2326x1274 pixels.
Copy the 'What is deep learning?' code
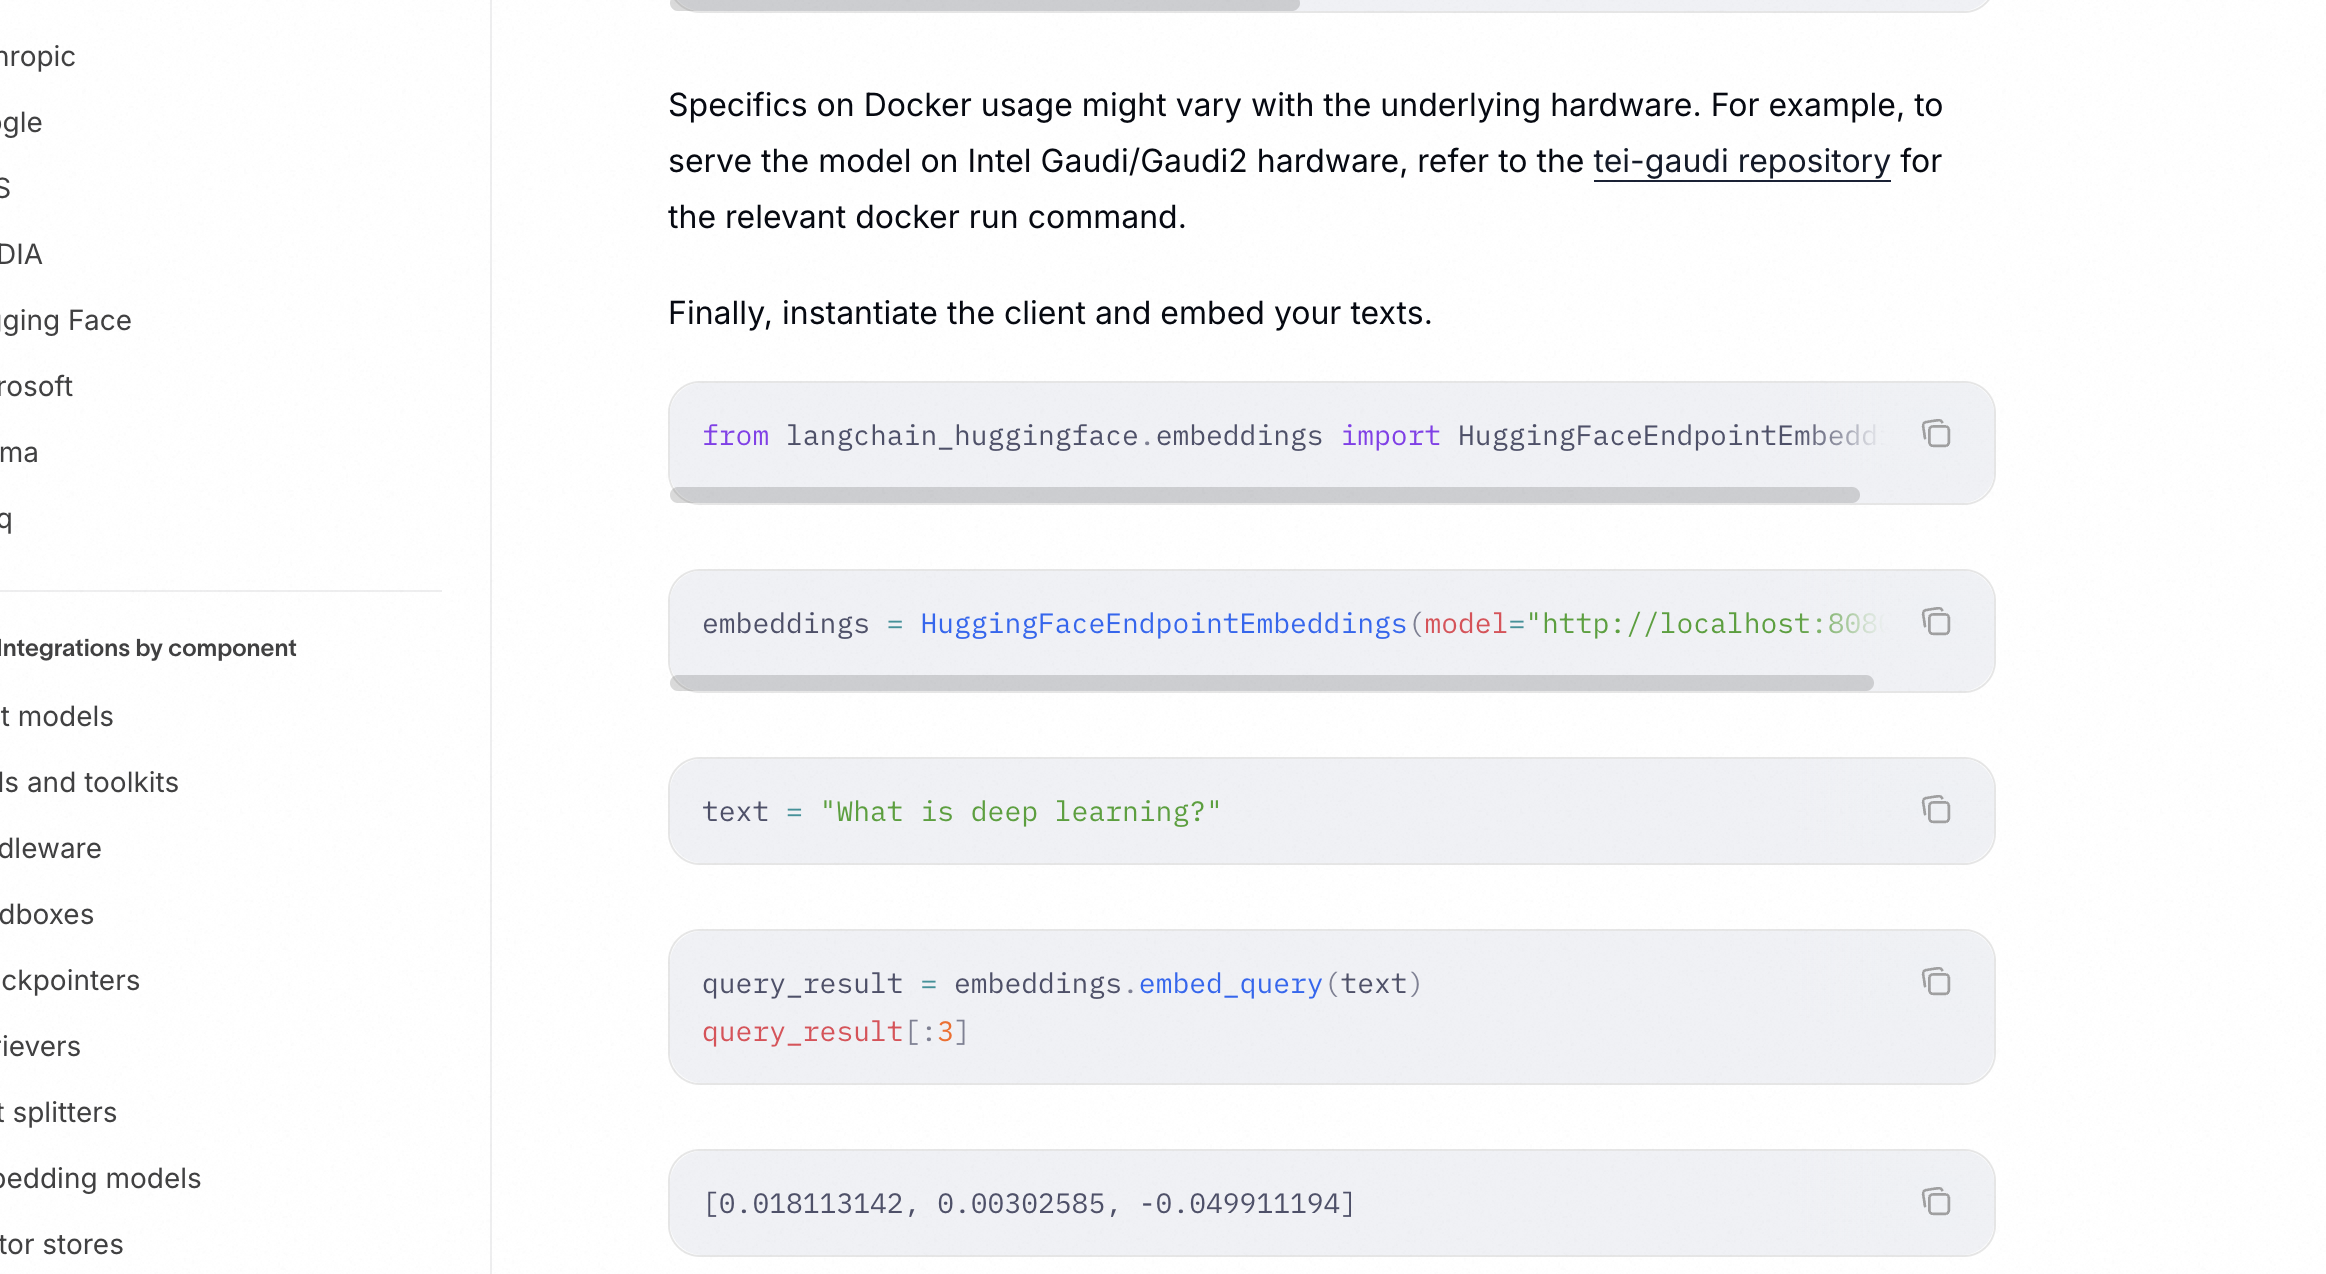(x=1936, y=810)
